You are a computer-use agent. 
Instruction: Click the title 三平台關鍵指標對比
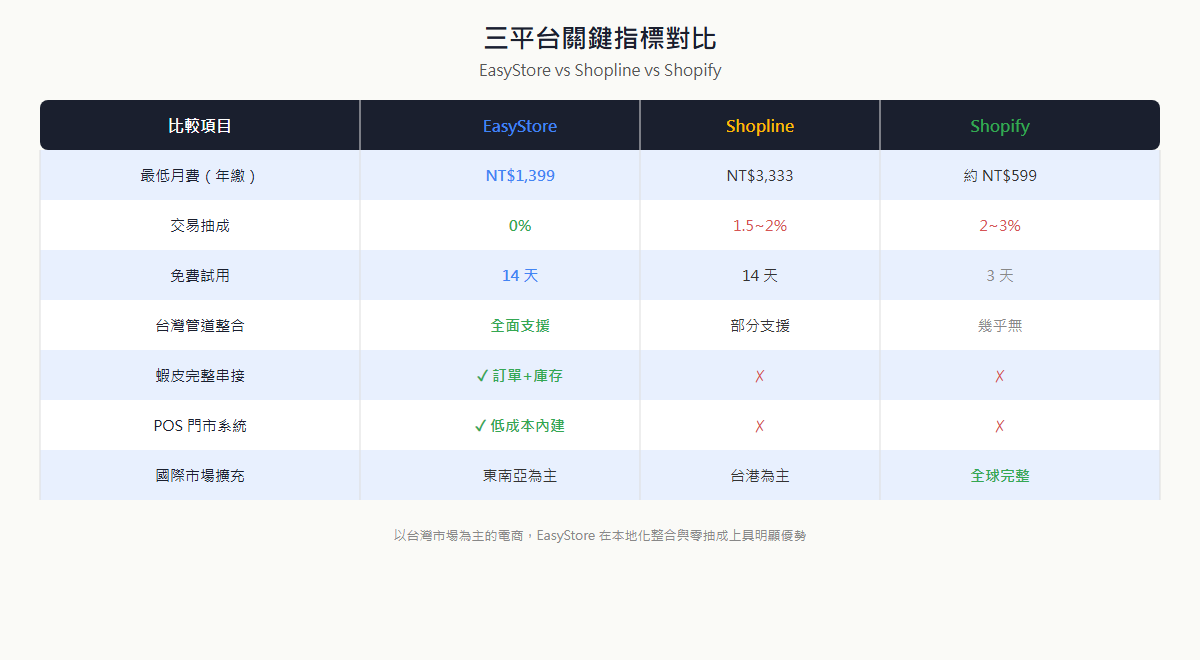pyautogui.click(x=600, y=39)
